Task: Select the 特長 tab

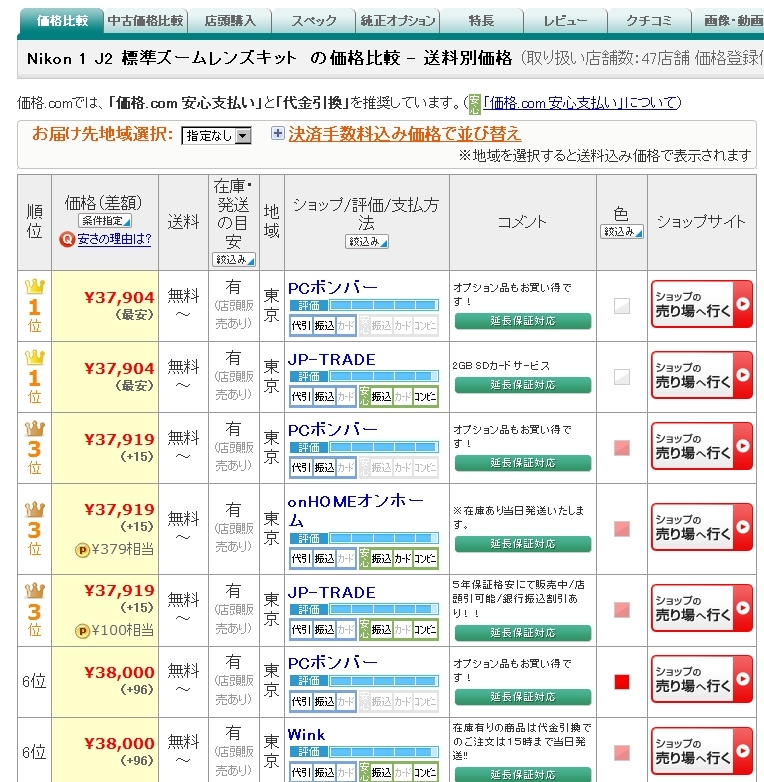Action: point(481,21)
